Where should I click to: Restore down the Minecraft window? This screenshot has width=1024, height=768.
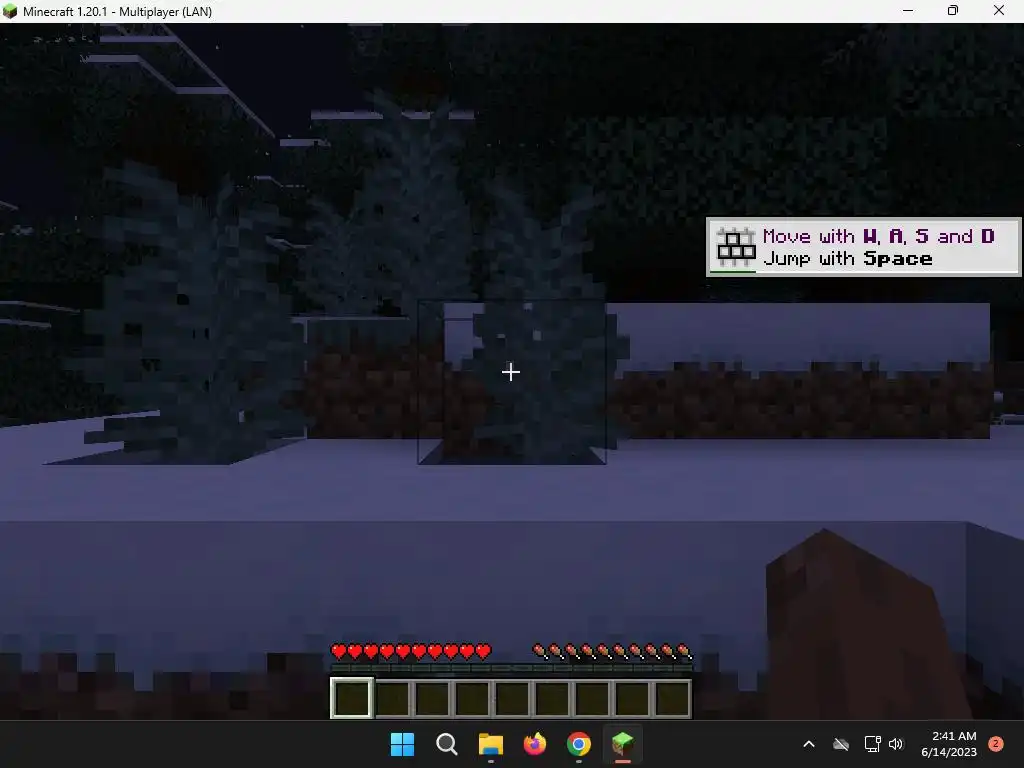click(x=953, y=11)
